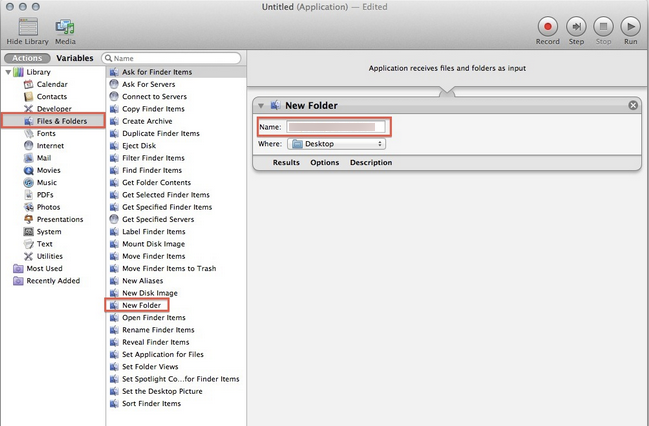Open Options for New Folder action
Image resolution: width=649 pixels, height=426 pixels.
(324, 163)
